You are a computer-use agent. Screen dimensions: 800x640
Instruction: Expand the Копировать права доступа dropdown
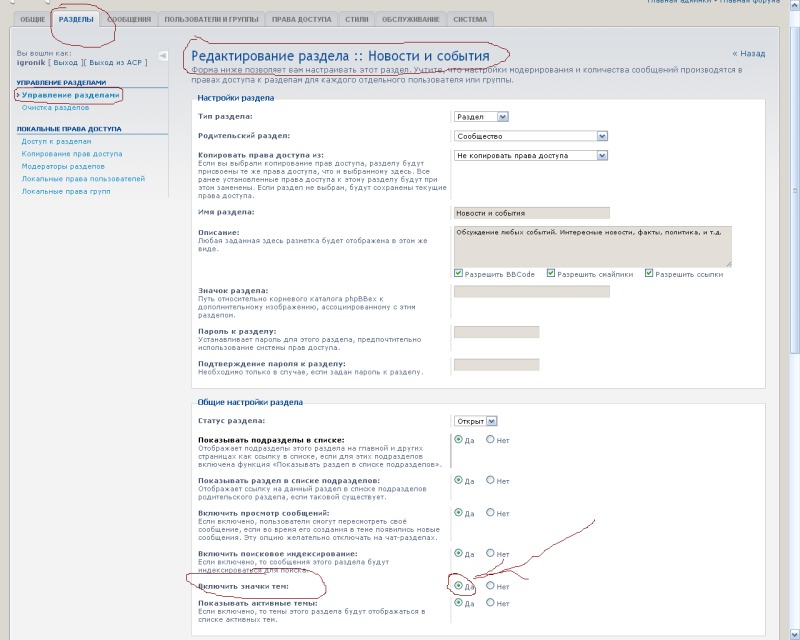point(602,156)
